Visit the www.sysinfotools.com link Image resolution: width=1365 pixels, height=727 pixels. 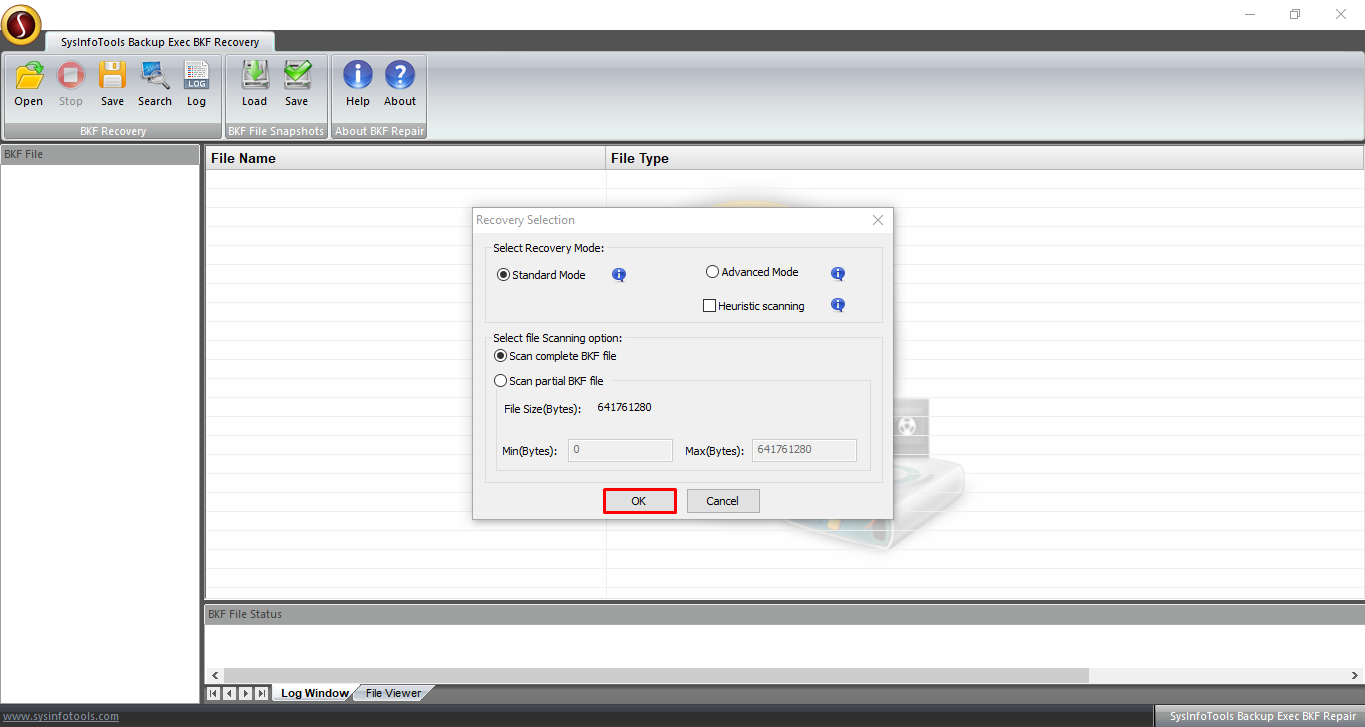click(61, 716)
